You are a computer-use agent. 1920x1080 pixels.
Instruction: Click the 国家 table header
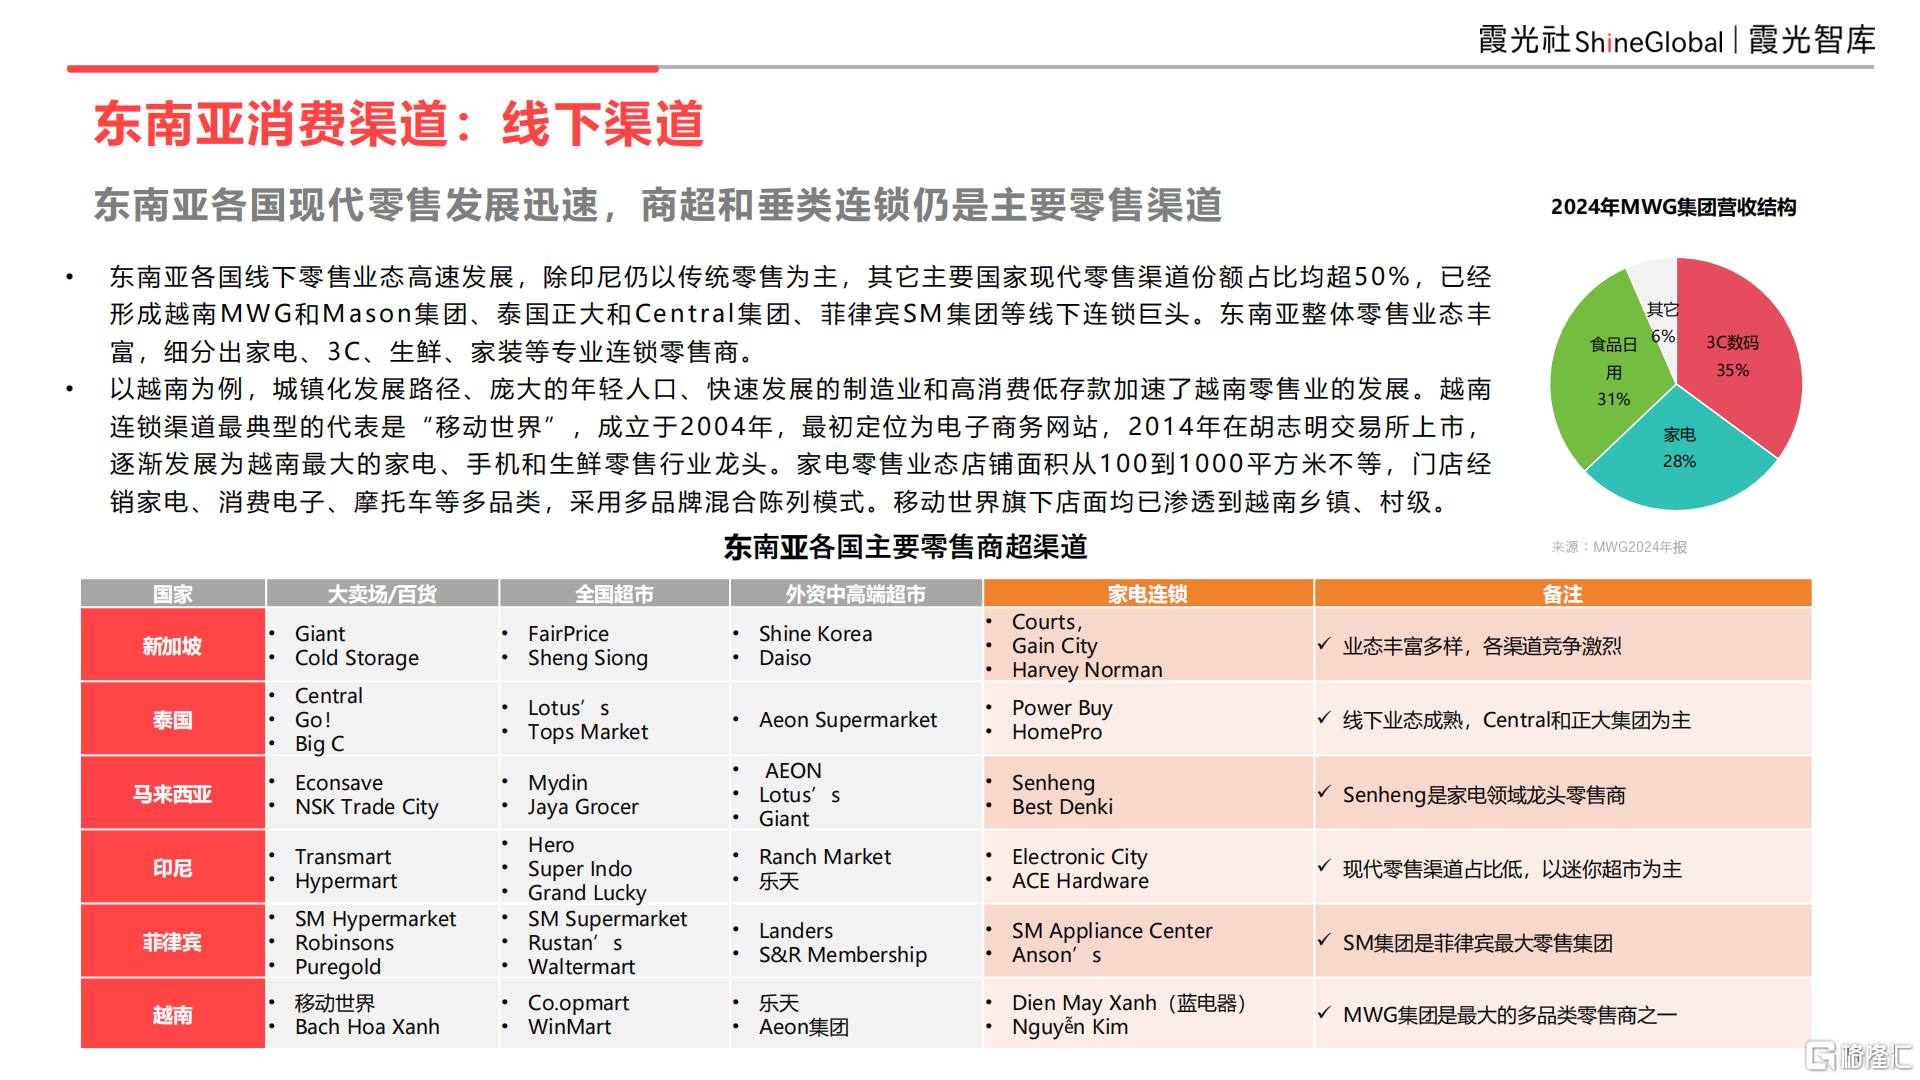tap(172, 592)
